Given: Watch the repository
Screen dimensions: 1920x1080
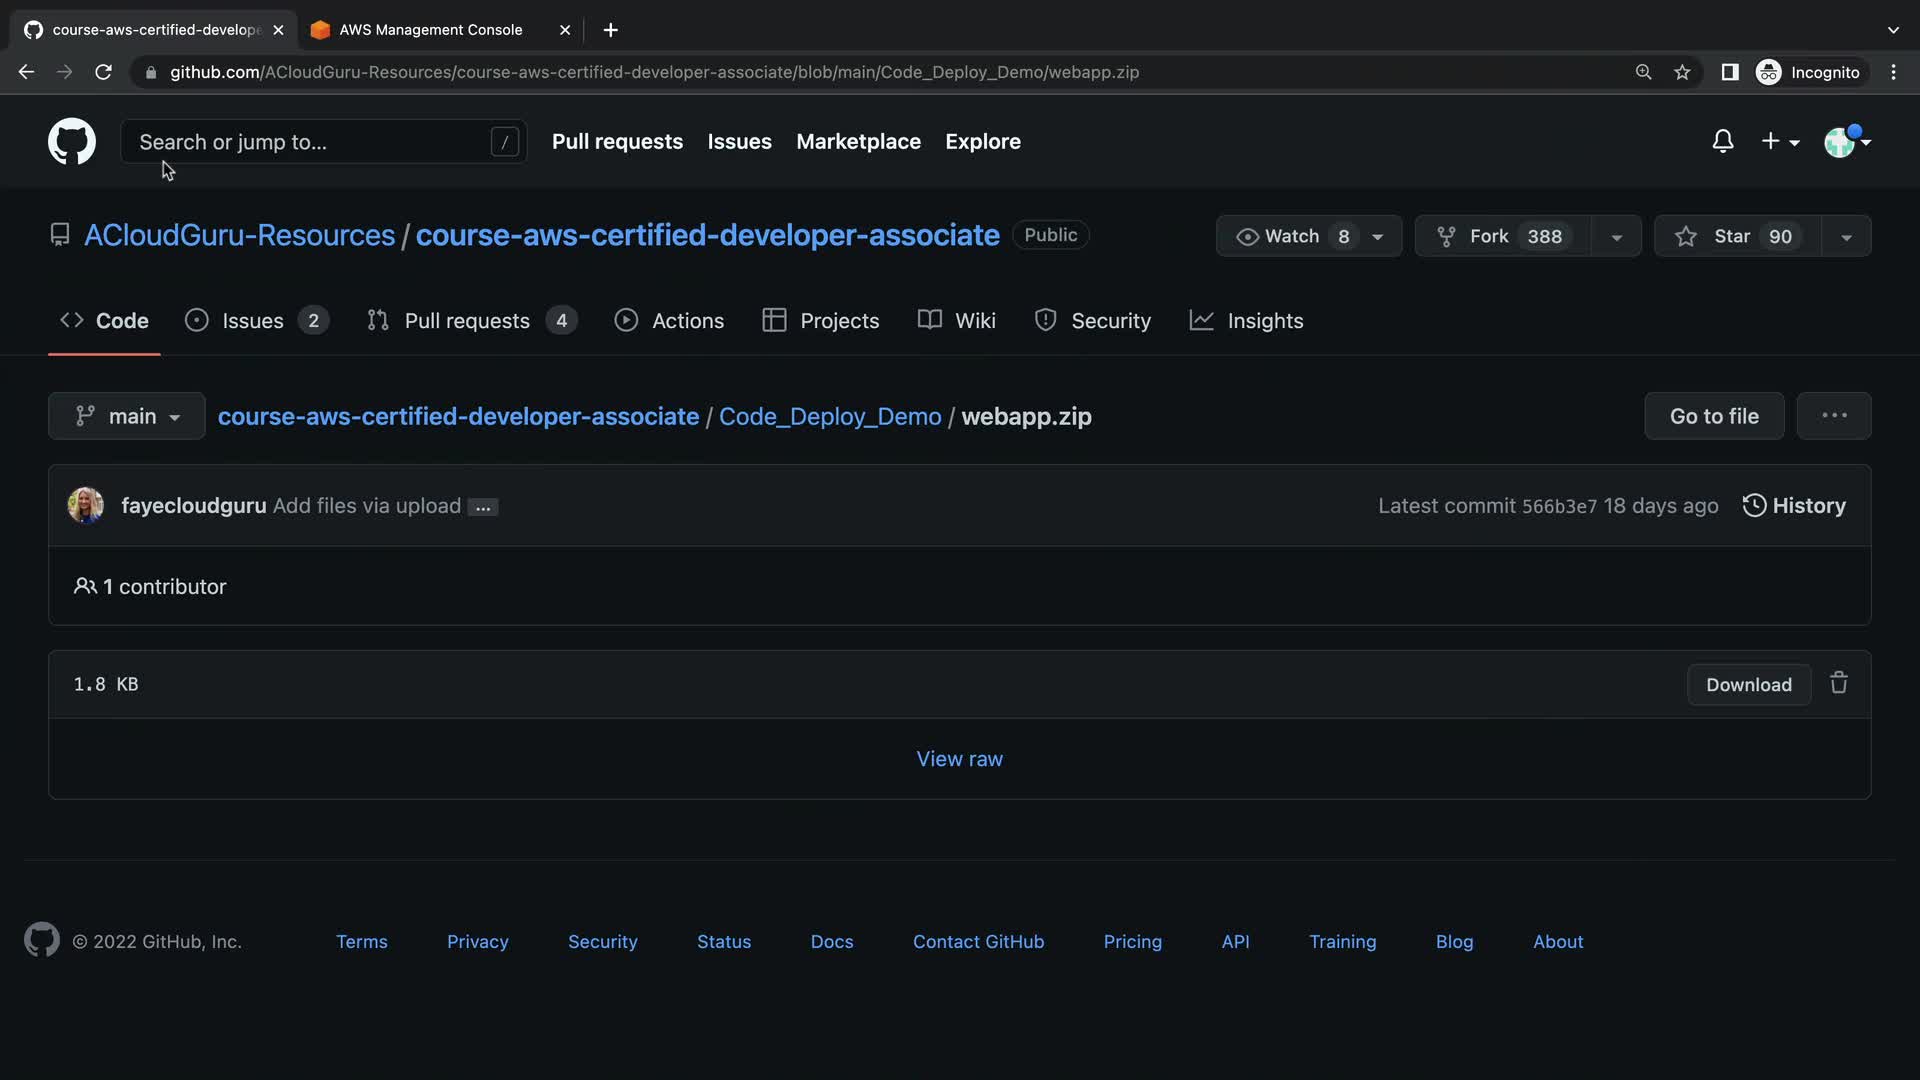Looking at the screenshot, I should pos(1290,237).
